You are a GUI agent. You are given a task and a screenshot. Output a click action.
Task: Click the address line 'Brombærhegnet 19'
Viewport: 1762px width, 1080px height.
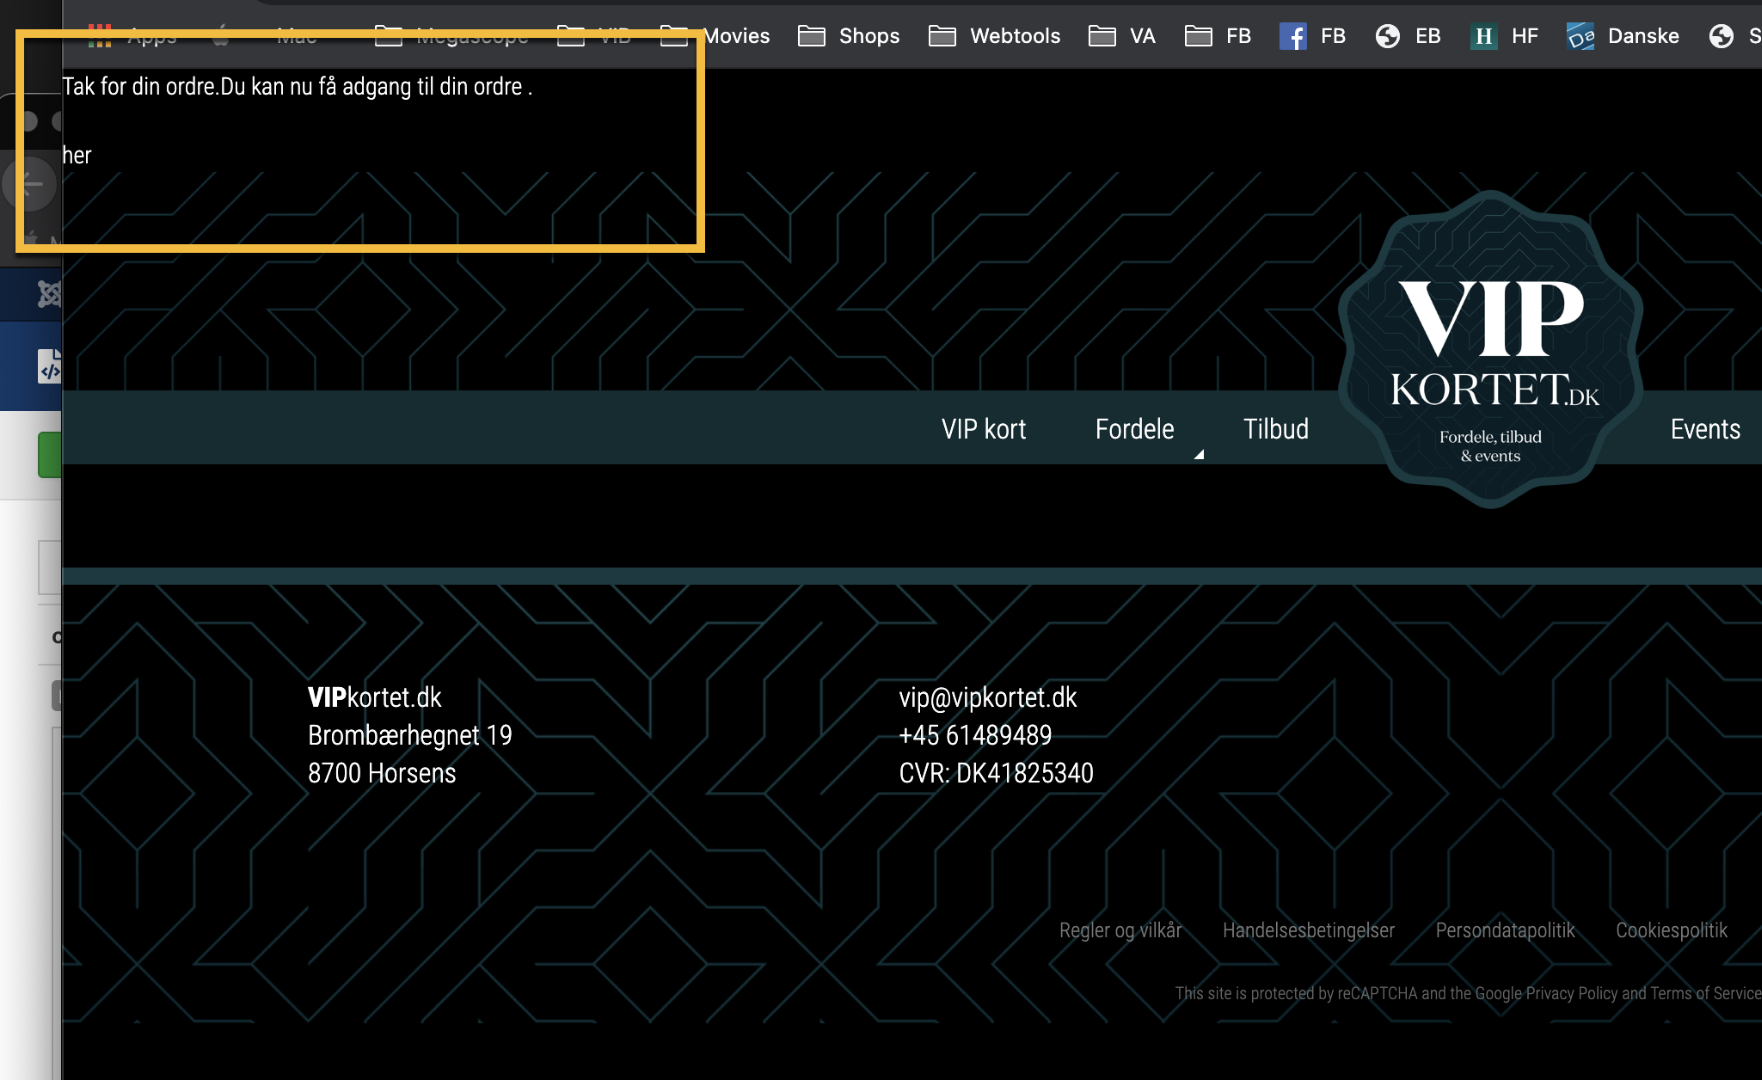coord(410,735)
